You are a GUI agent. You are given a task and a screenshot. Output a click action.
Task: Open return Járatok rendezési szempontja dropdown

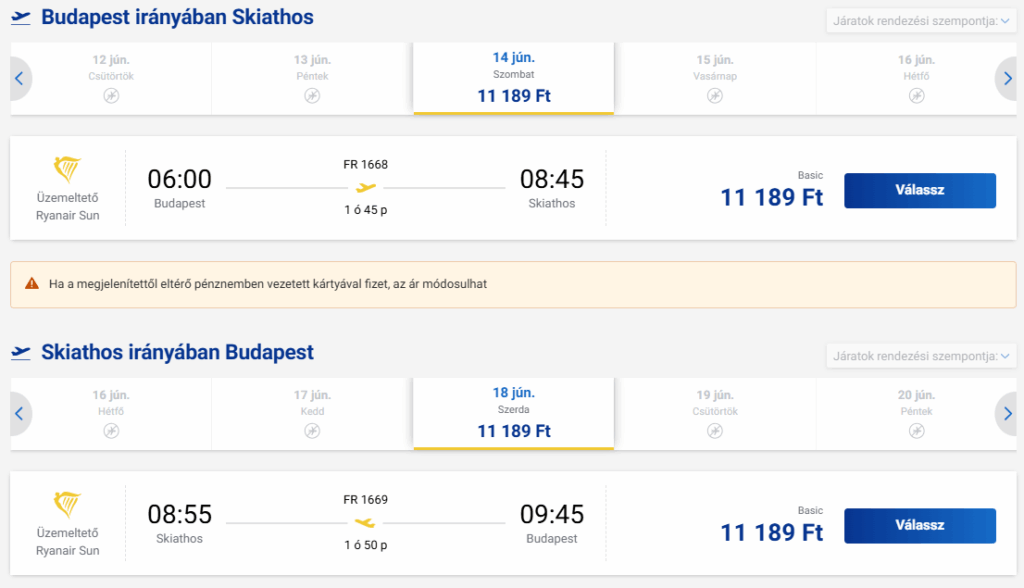[x=921, y=356]
